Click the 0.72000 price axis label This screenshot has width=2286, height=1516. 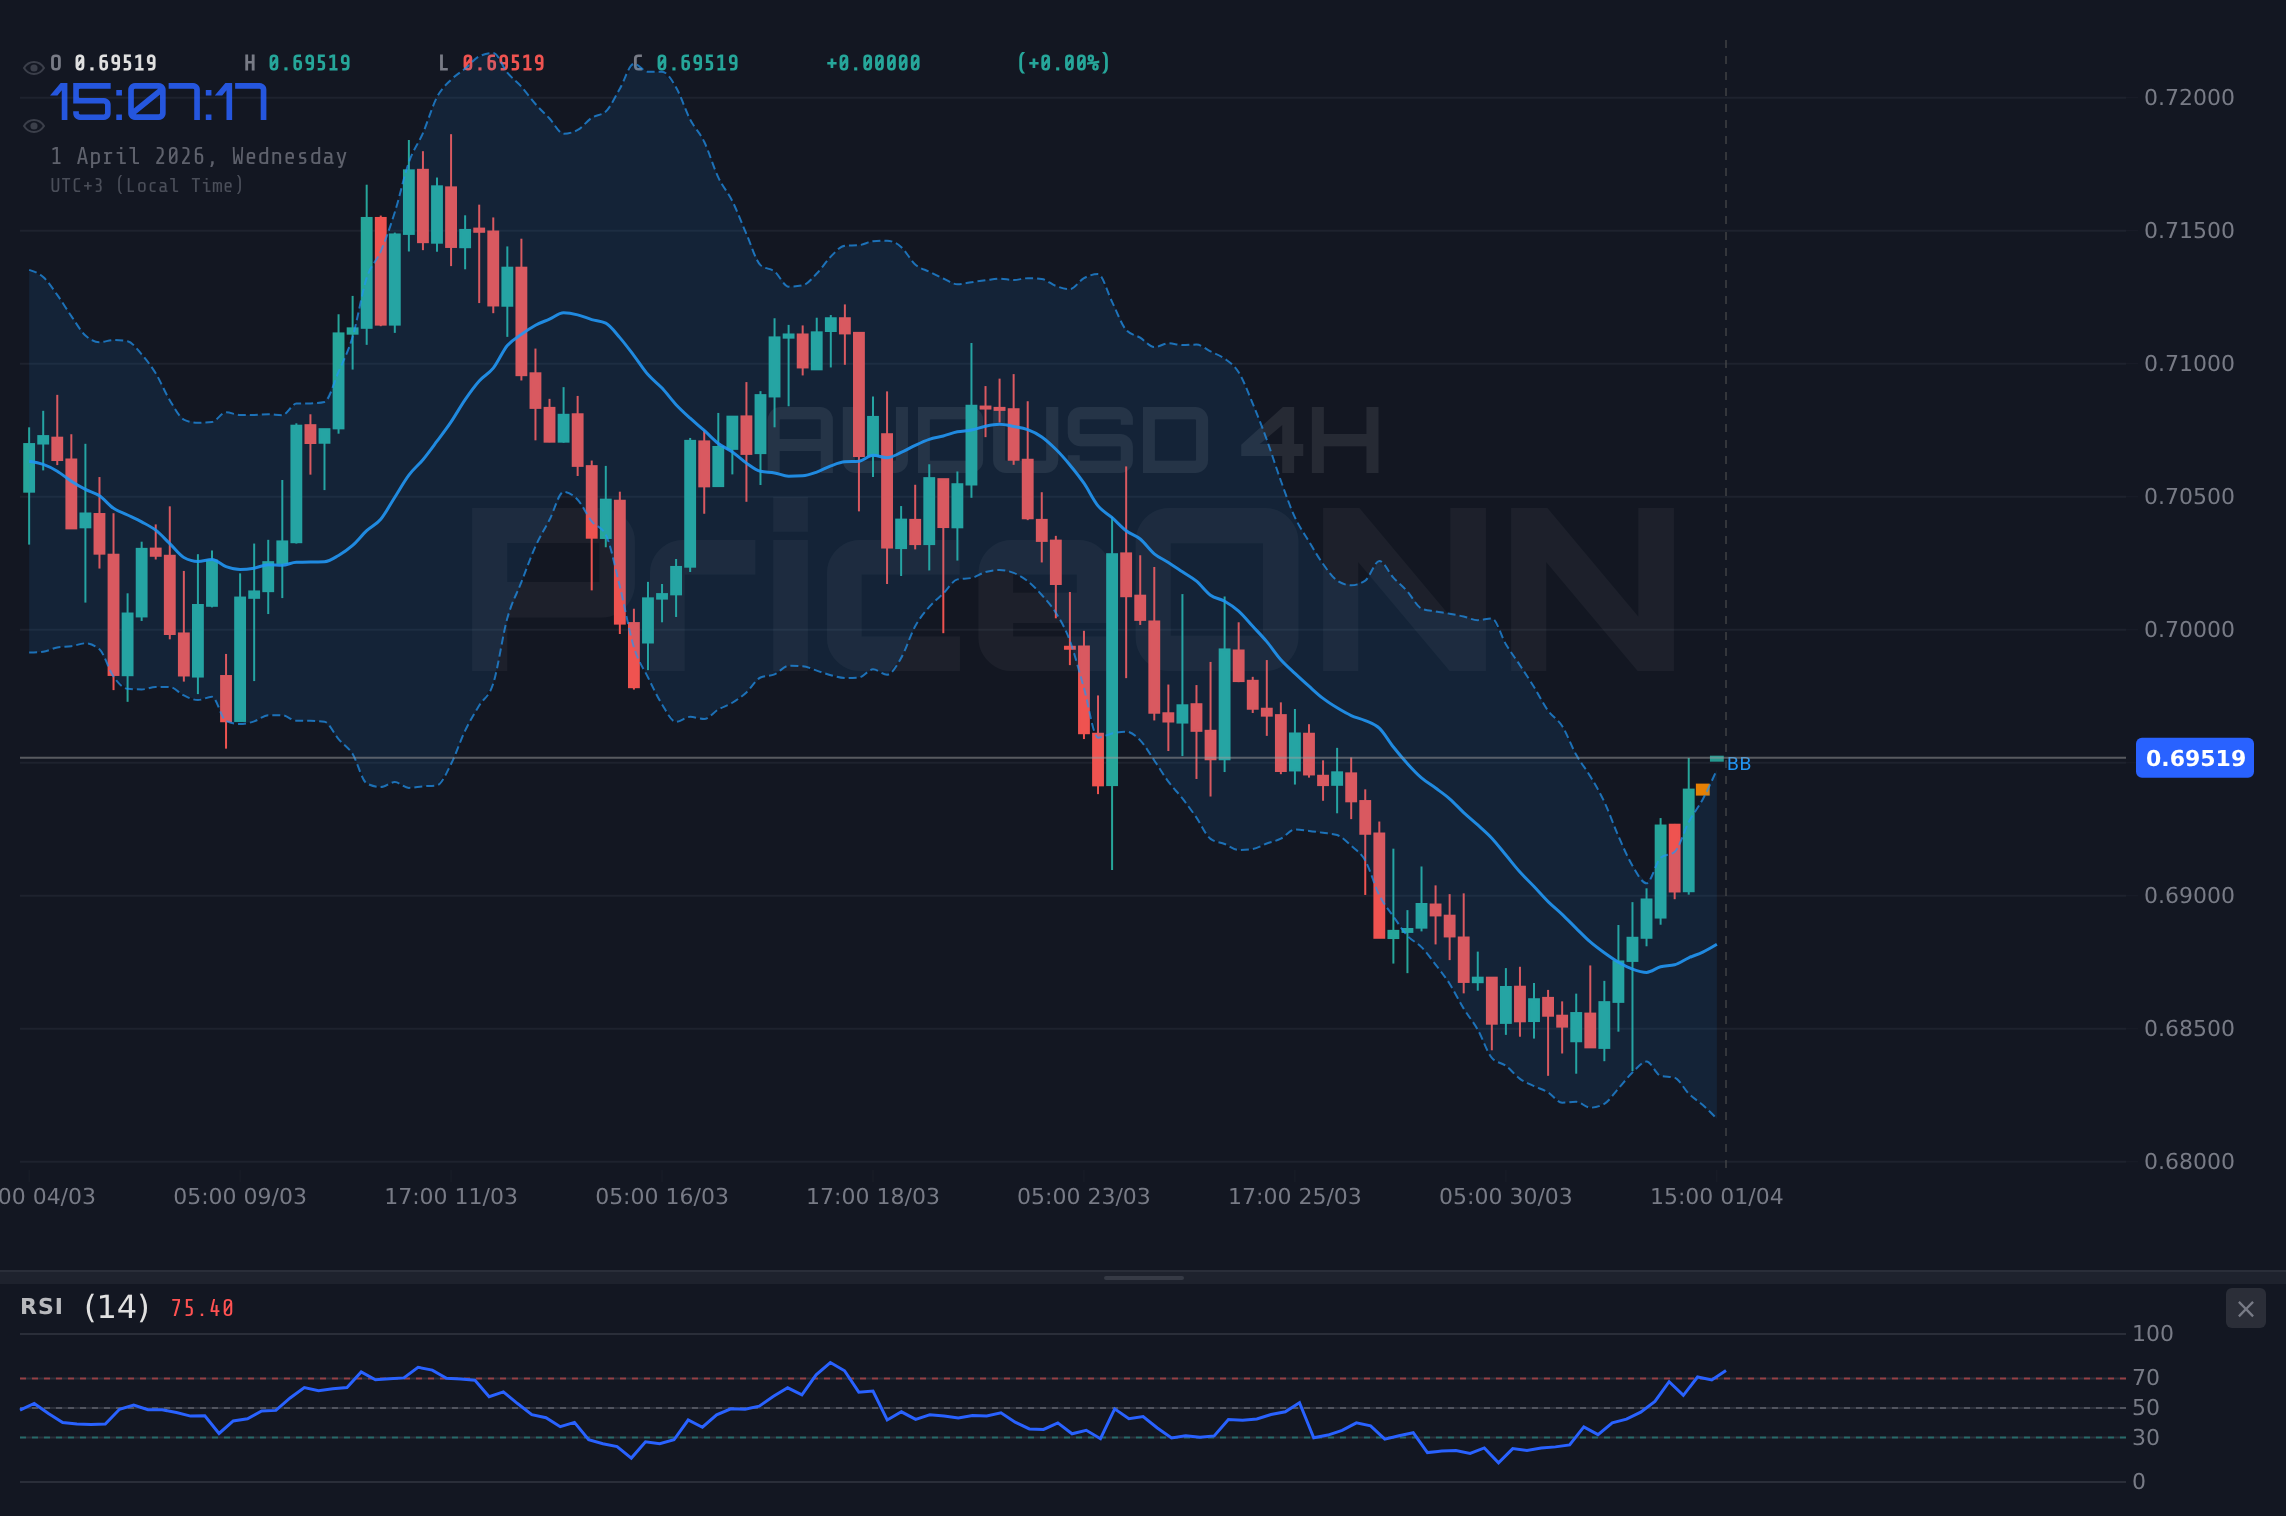tap(2189, 98)
